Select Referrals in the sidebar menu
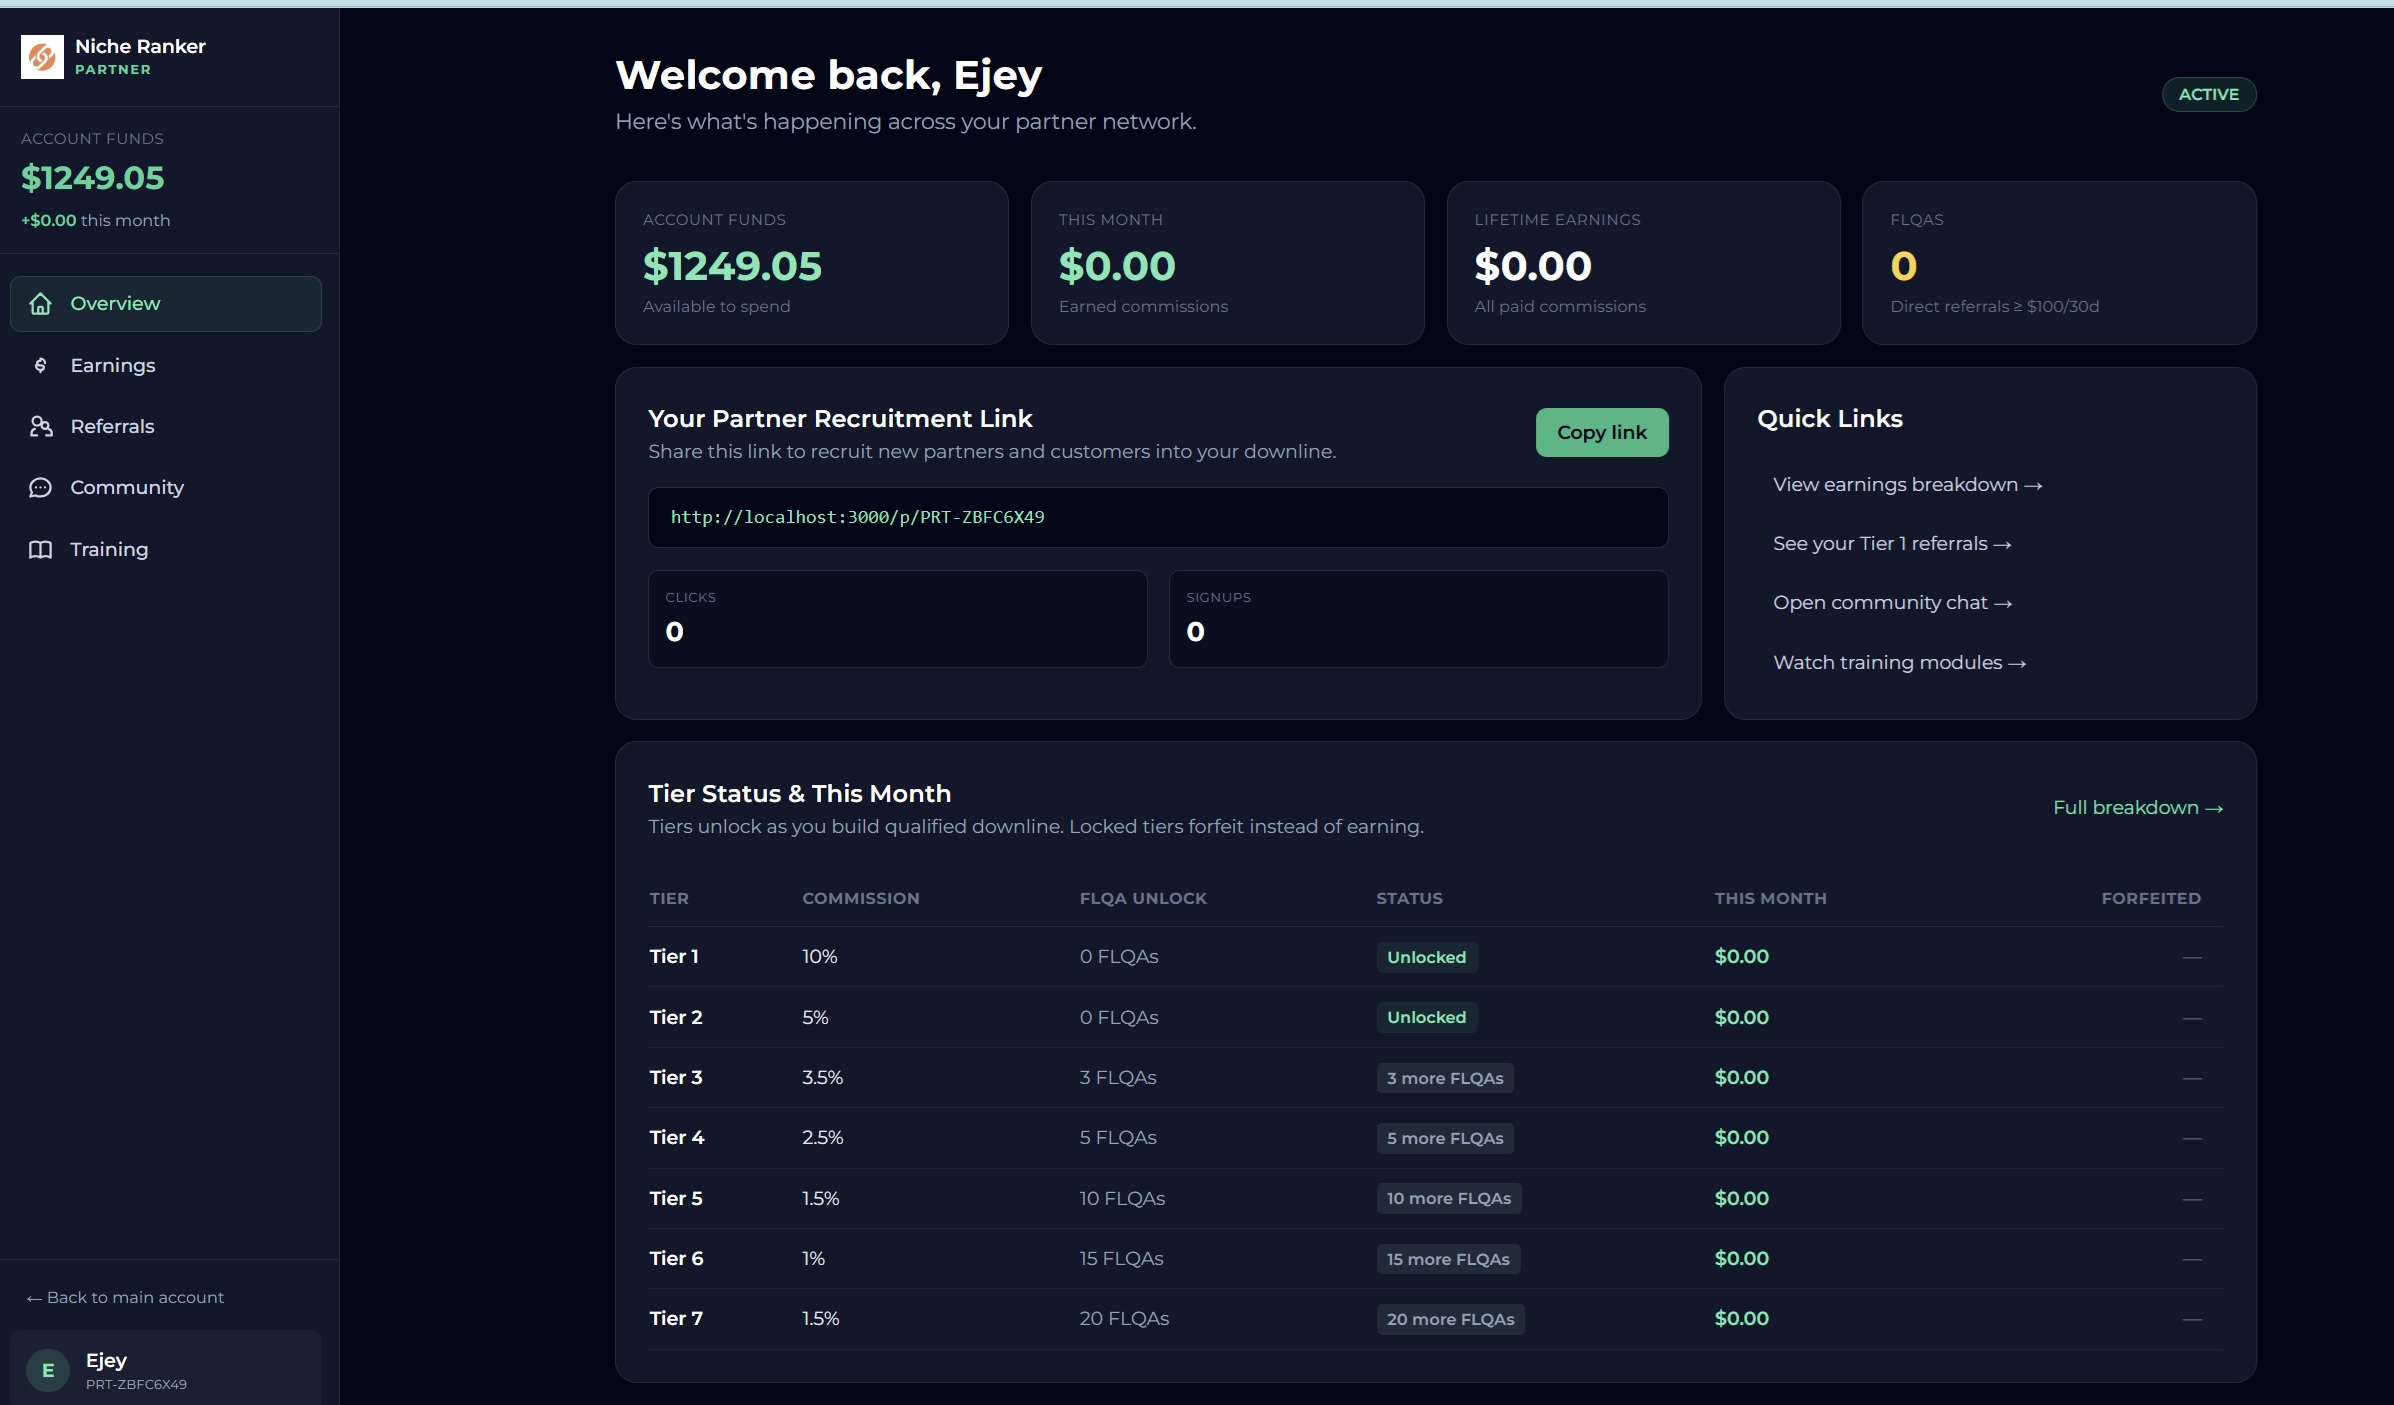 (x=111, y=426)
